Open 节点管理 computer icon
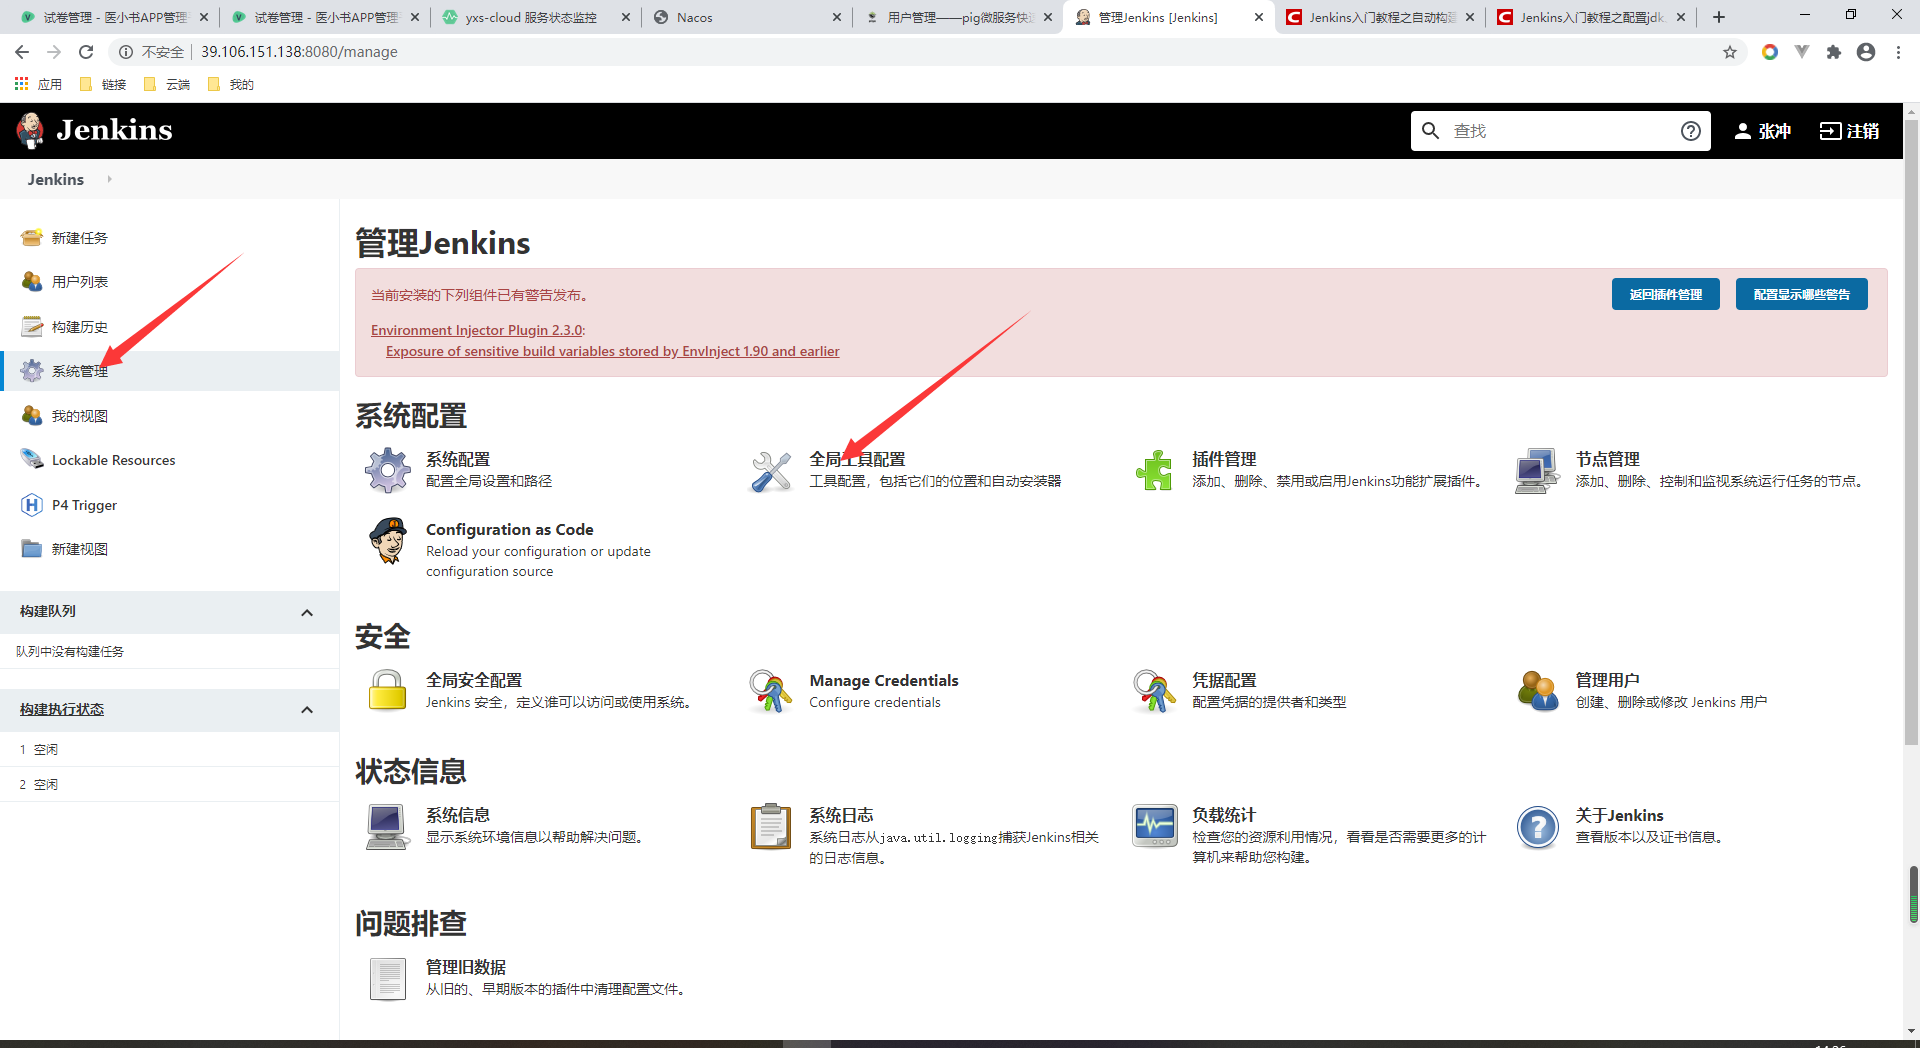This screenshot has height=1048, width=1920. coord(1537,470)
